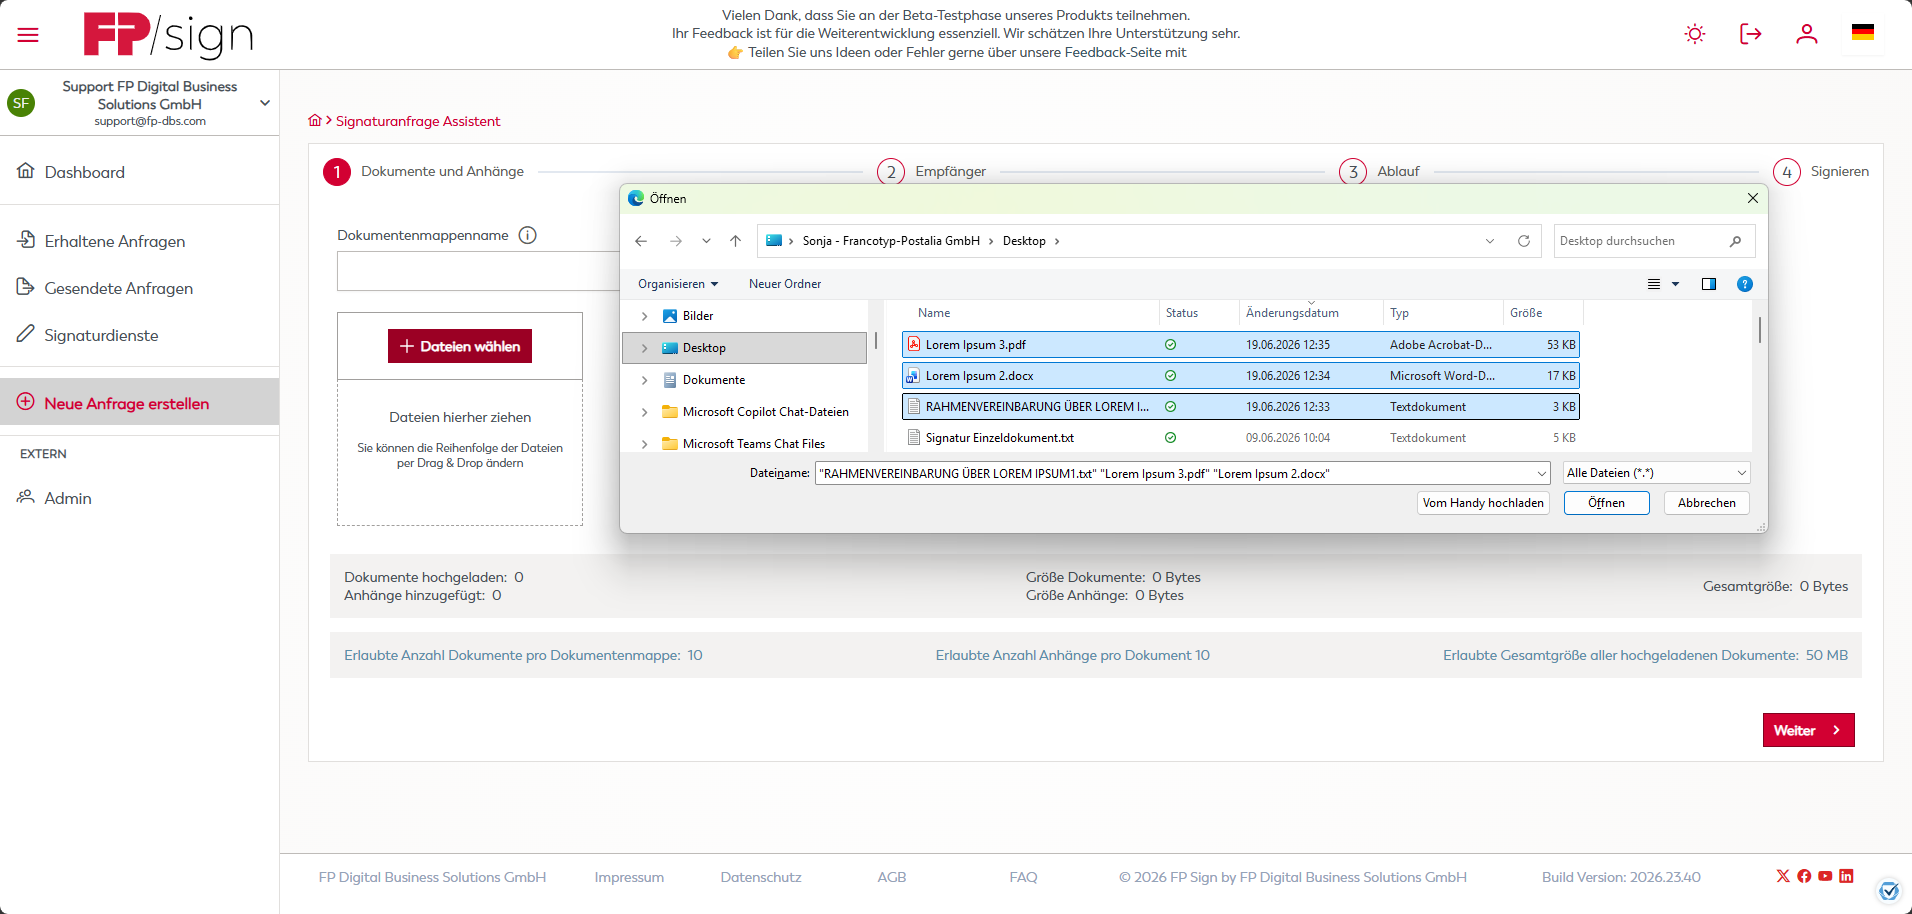Click the refresh icon in address bar
The width and height of the screenshot is (1912, 914).
1524,241
